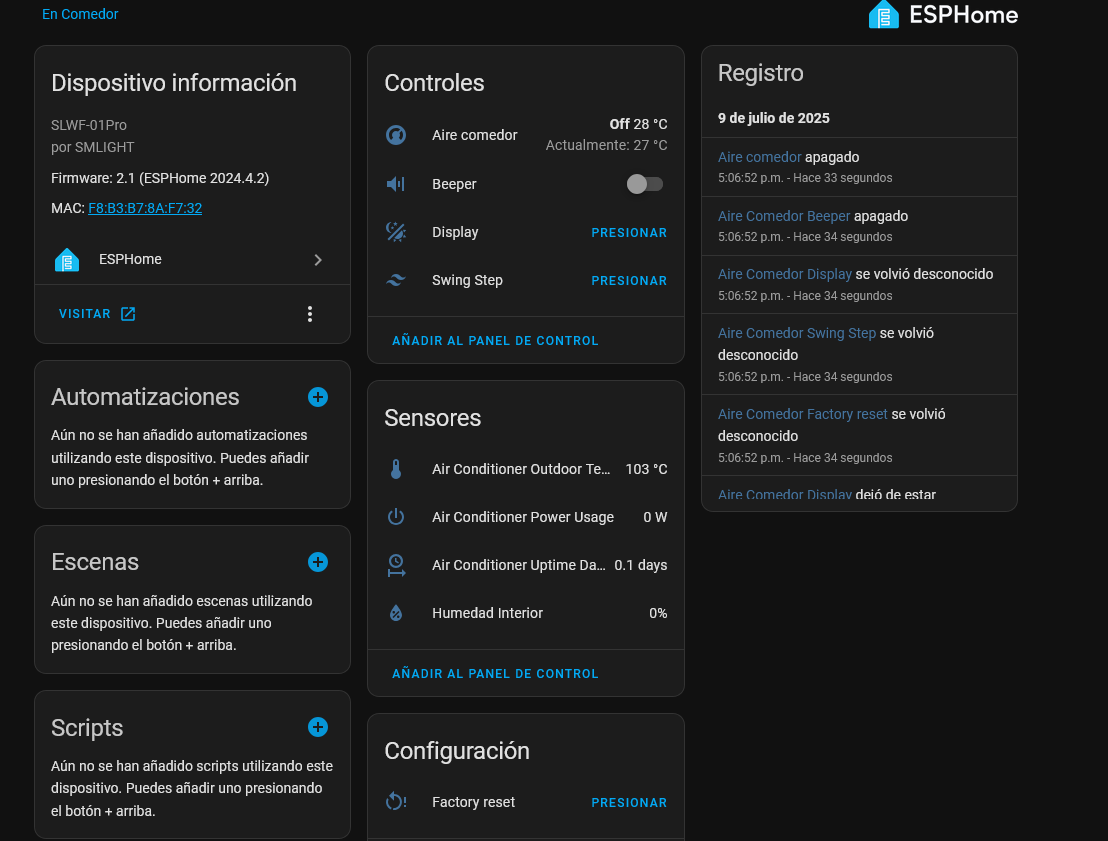Click the external link icon beside VISITAR
The width and height of the screenshot is (1108, 841).
point(128,314)
